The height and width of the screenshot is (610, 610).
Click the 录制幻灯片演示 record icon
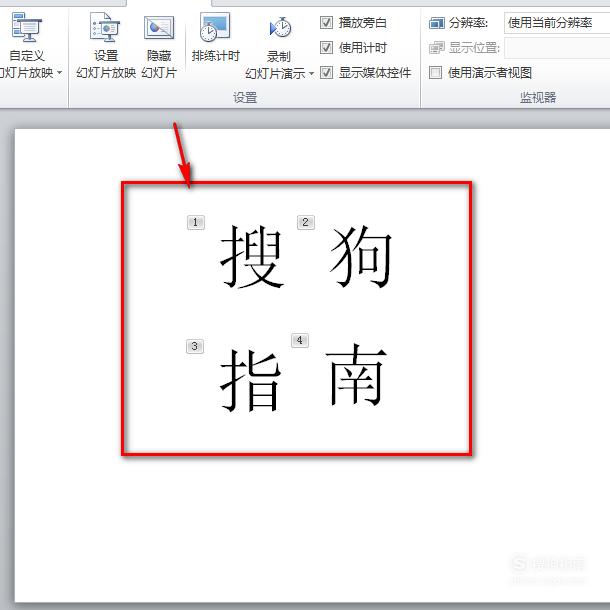click(280, 28)
